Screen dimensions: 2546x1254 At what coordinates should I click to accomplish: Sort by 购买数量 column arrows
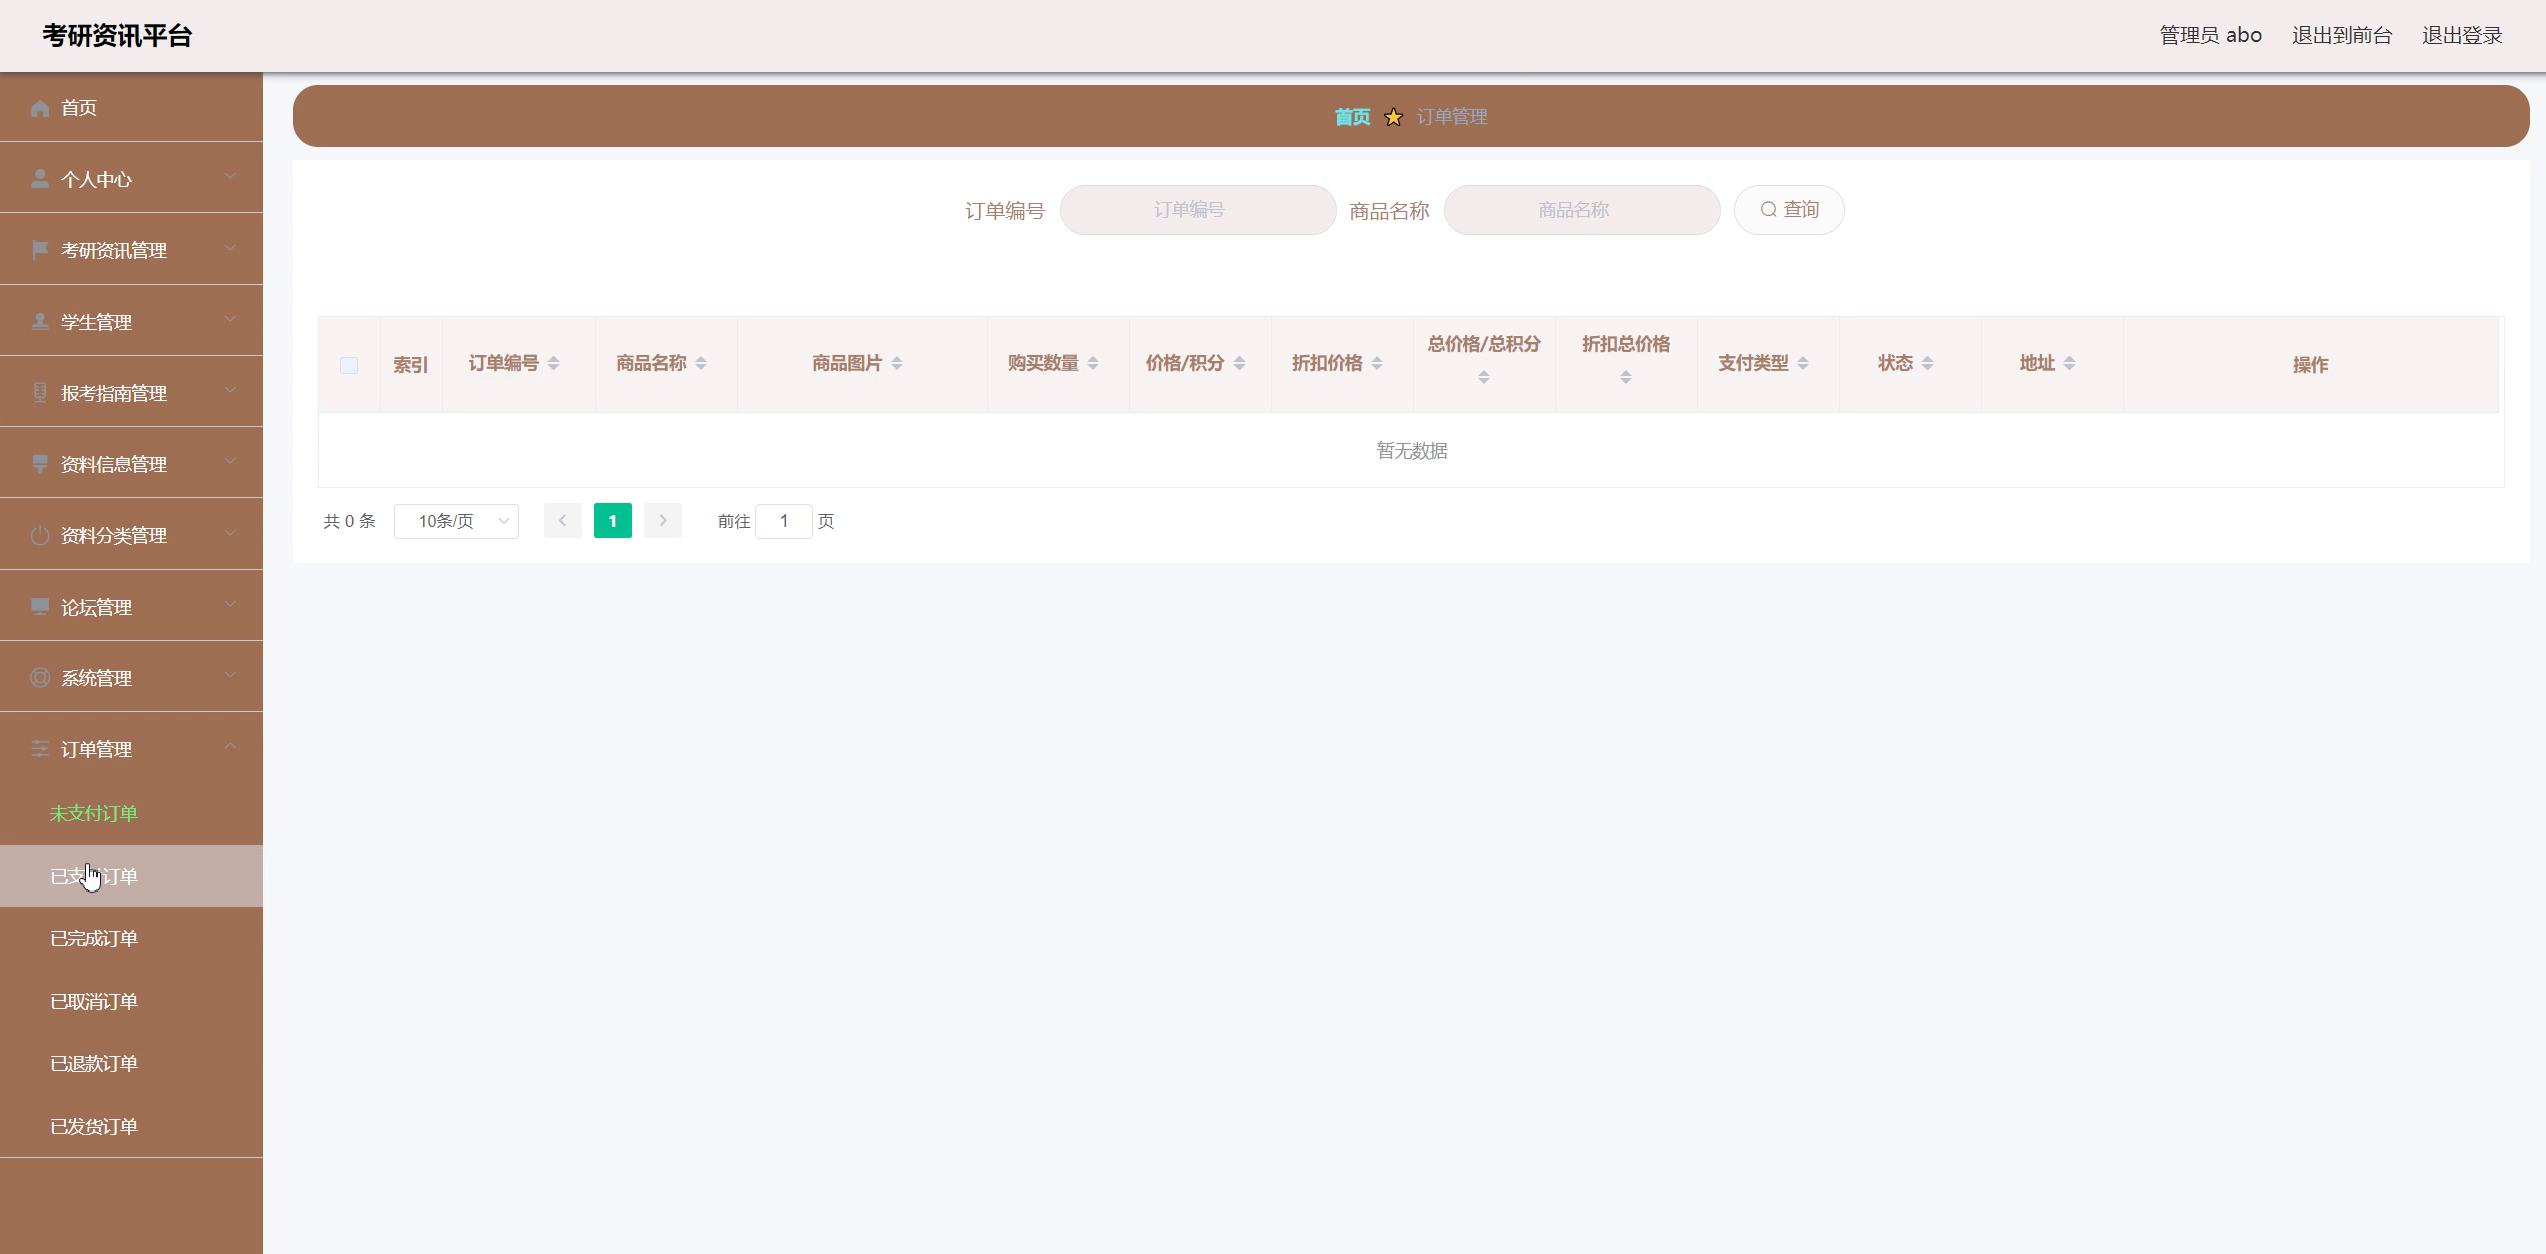coord(1093,363)
